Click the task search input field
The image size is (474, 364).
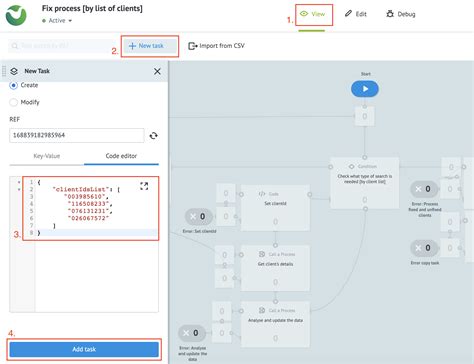tap(62, 46)
